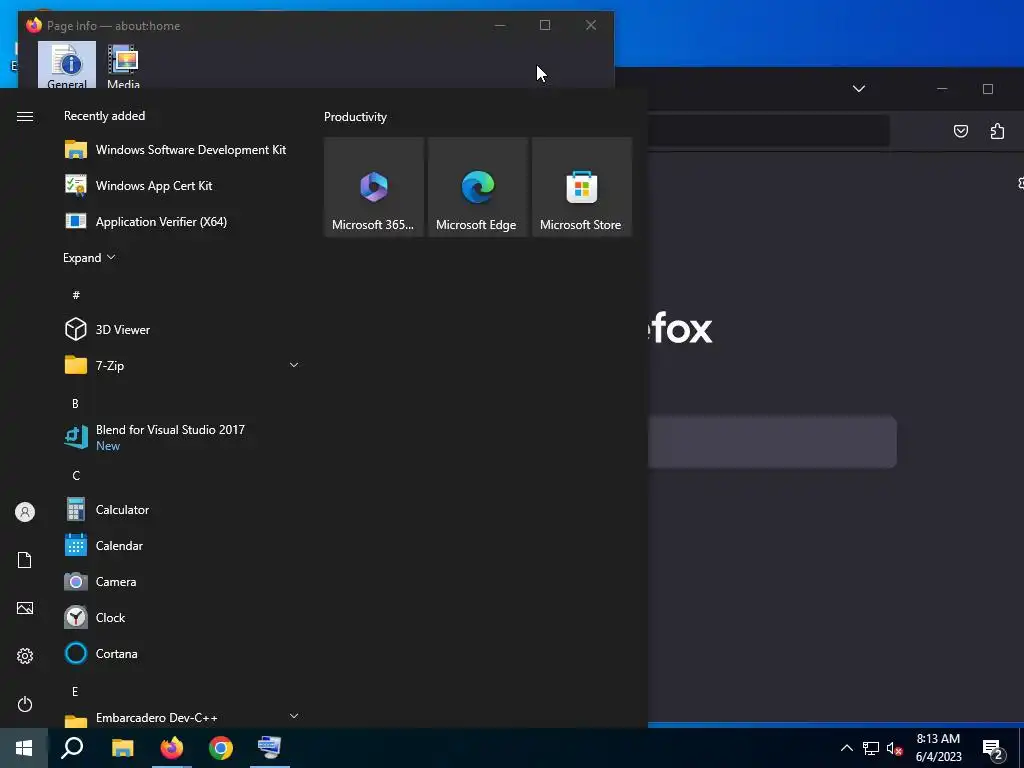Open the user account icon
This screenshot has width=1024, height=768.
click(x=25, y=512)
